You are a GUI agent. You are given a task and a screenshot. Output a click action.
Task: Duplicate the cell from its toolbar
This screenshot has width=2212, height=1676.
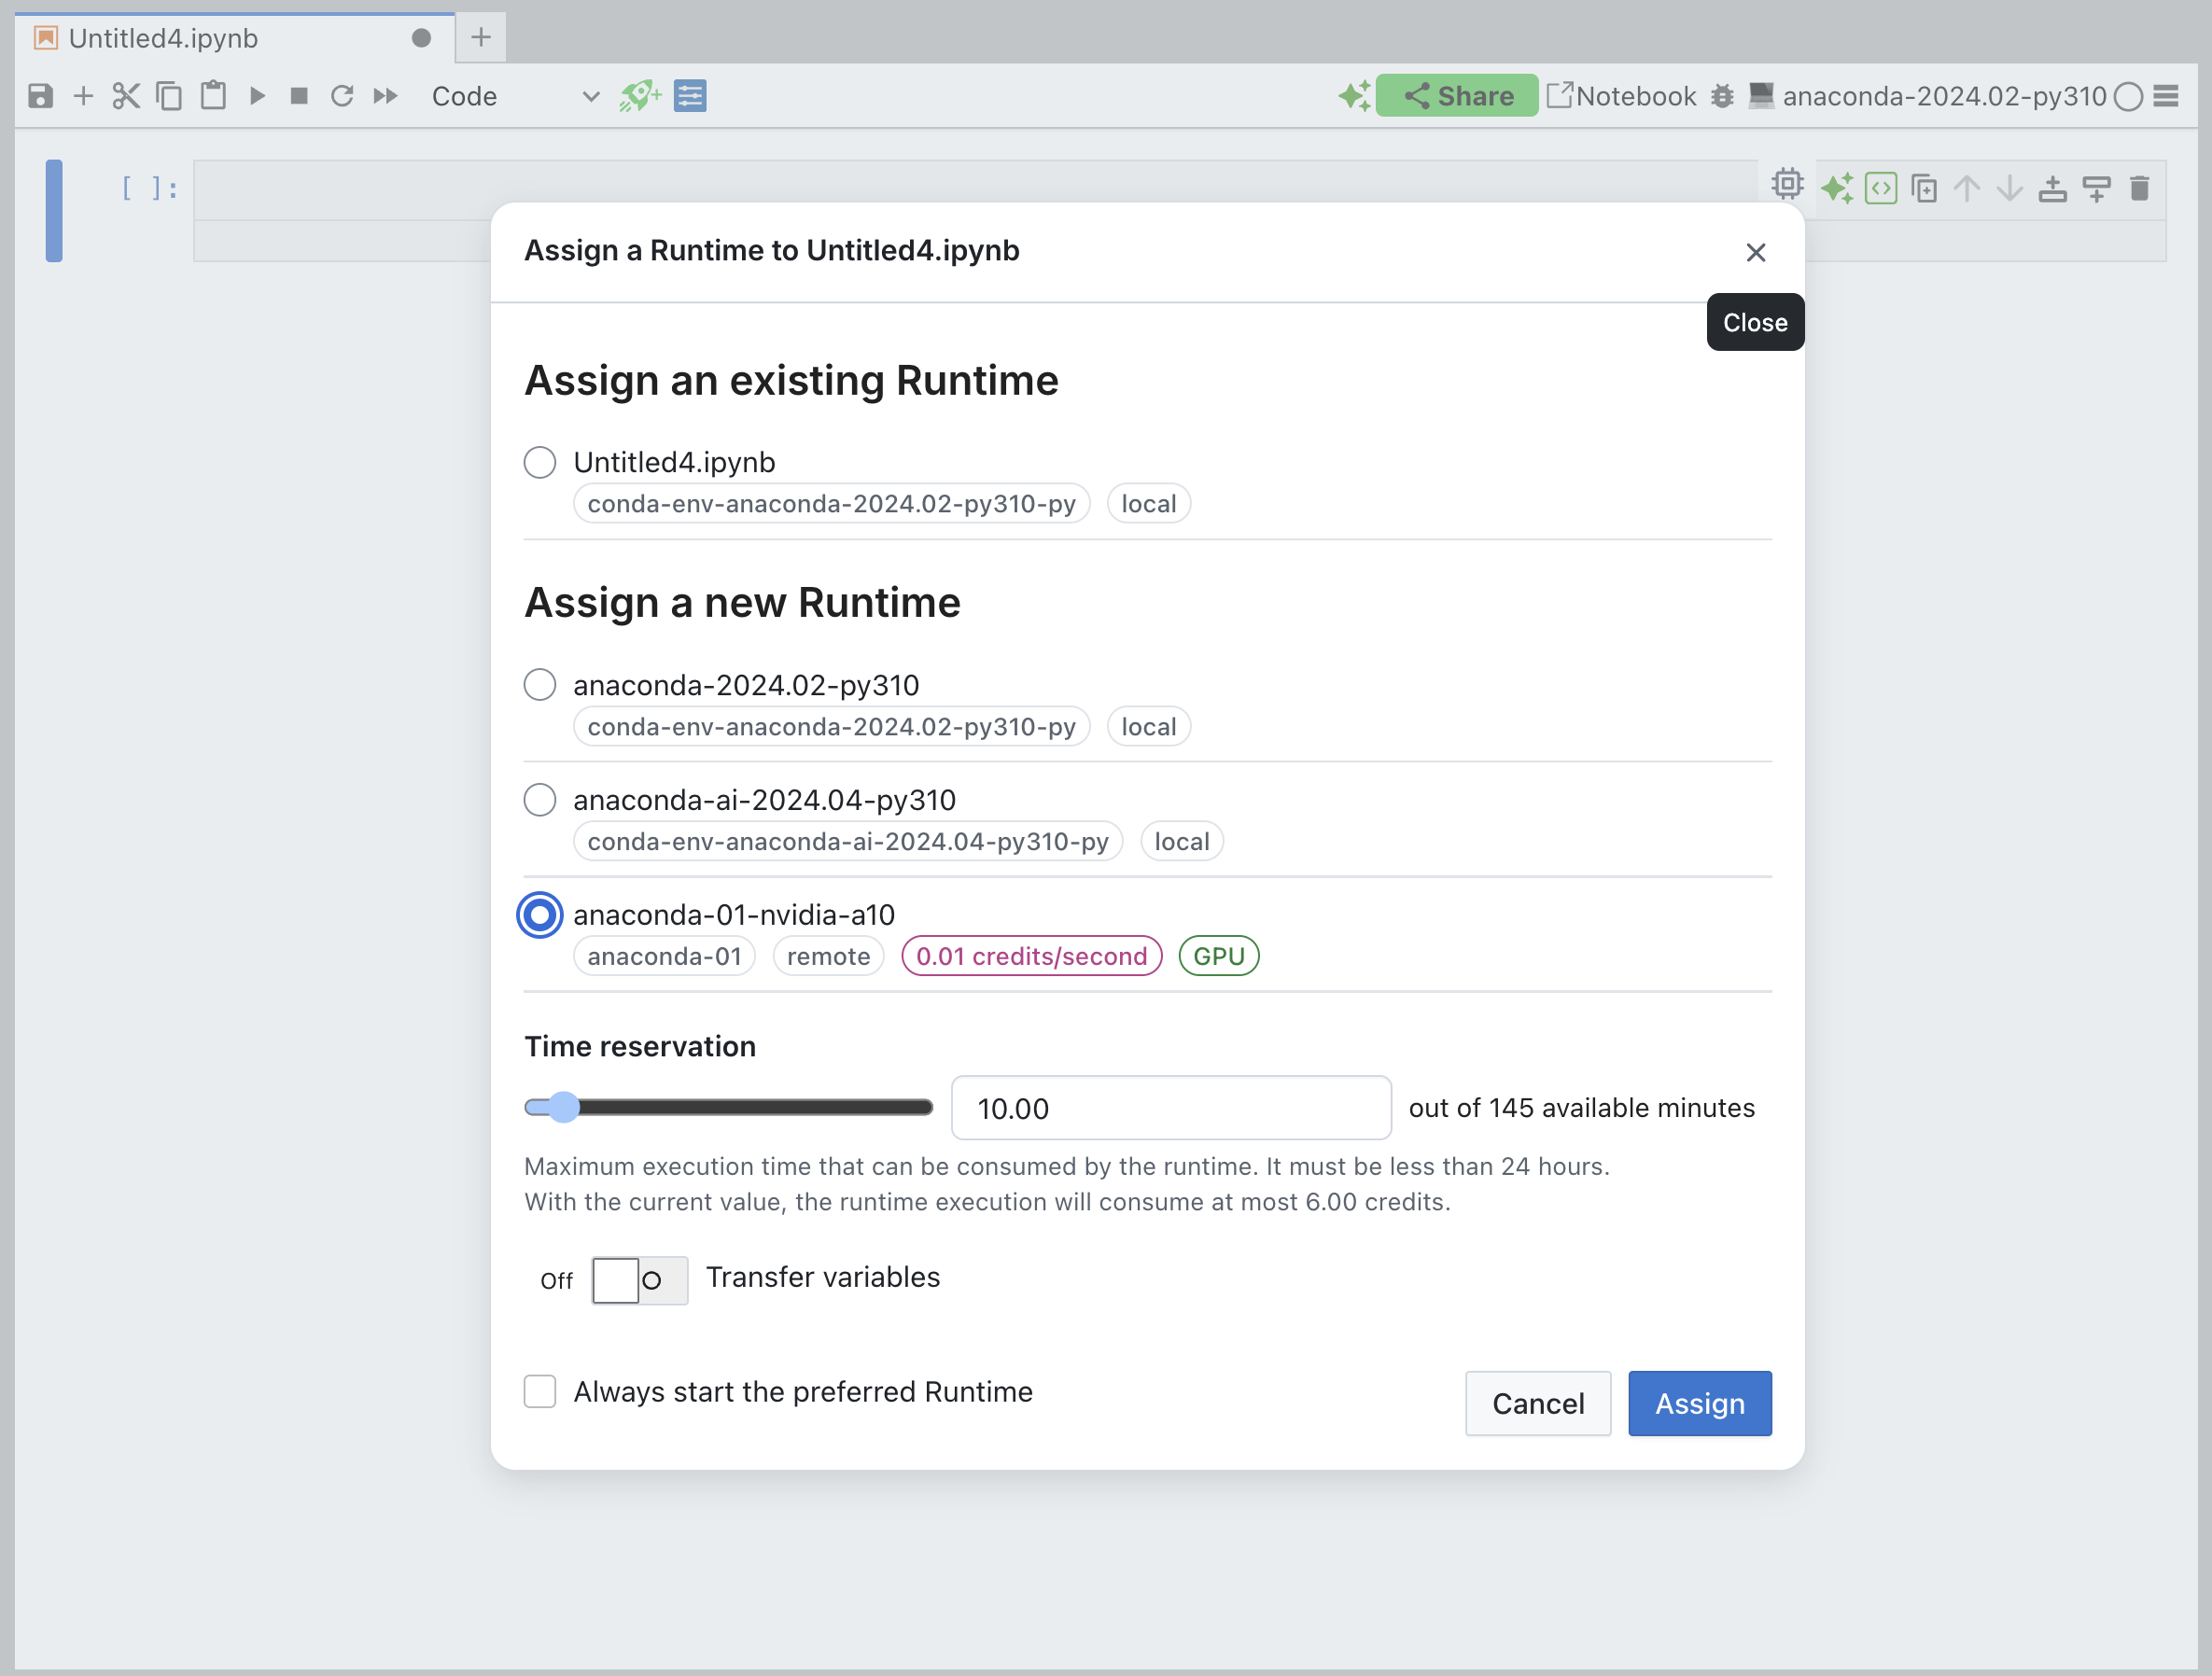1924,187
